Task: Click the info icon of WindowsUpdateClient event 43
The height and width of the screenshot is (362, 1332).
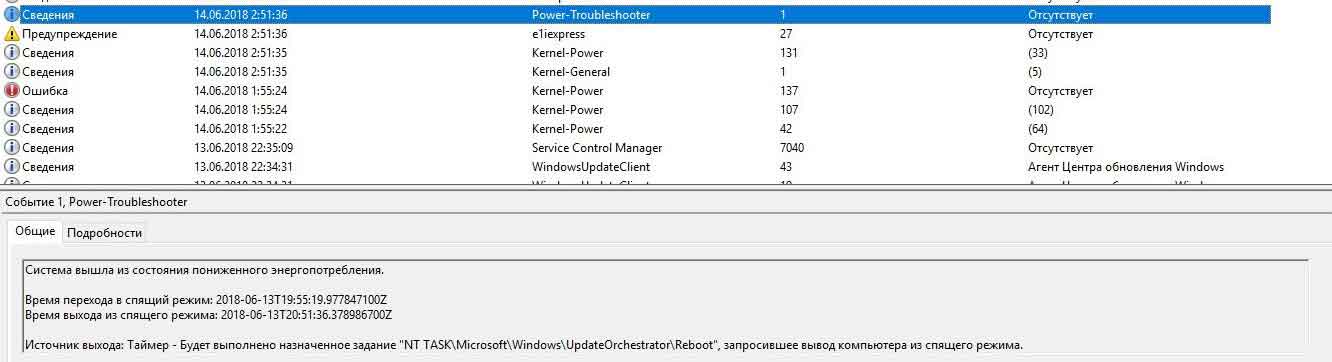Action: coord(12,167)
